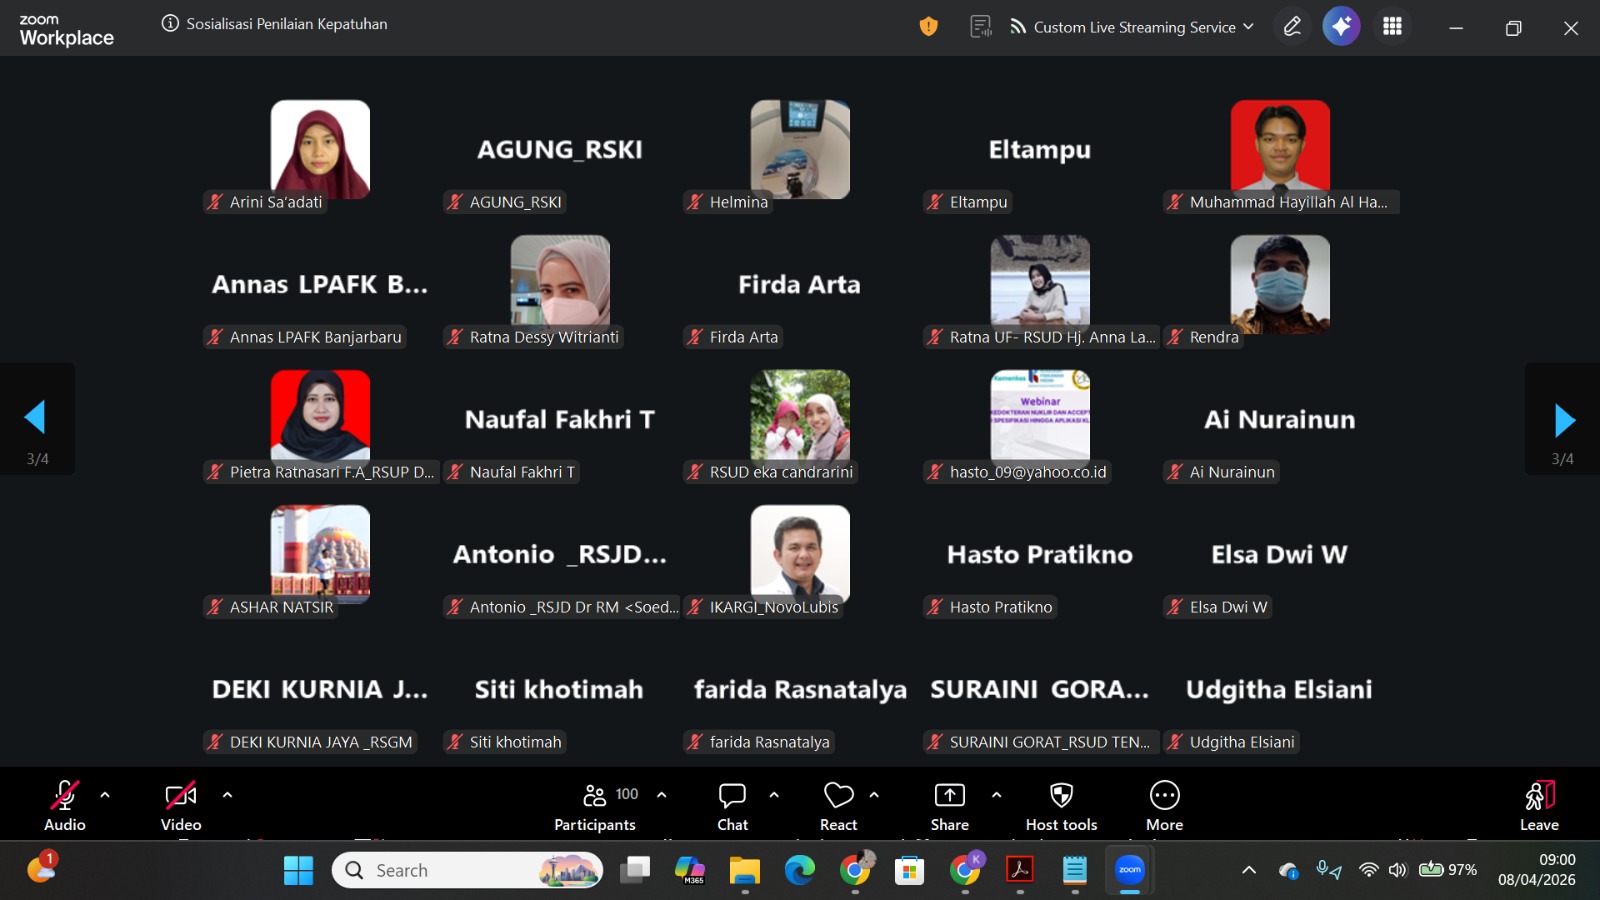This screenshot has width=1600, height=900.
Task: Open the annotate pencil icon
Action: pyautogui.click(x=1292, y=27)
